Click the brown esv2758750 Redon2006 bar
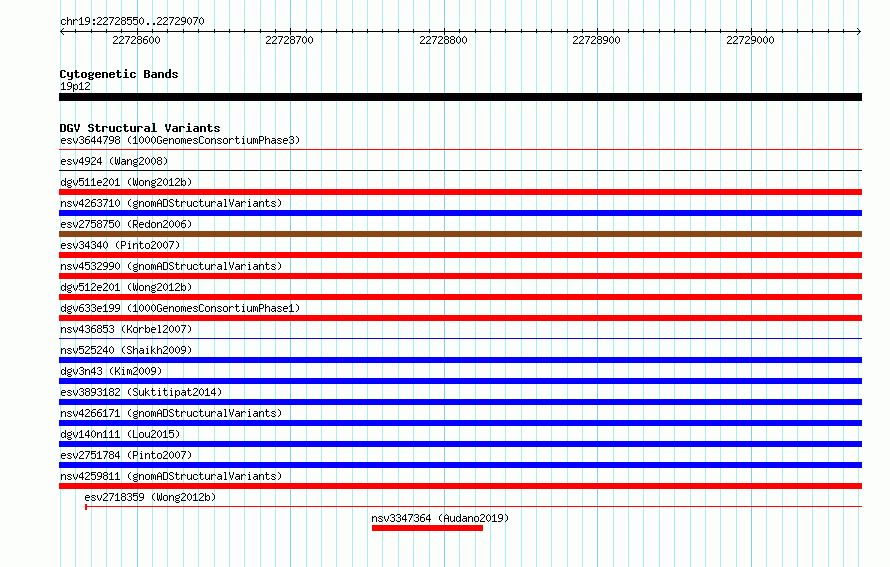 460,234
